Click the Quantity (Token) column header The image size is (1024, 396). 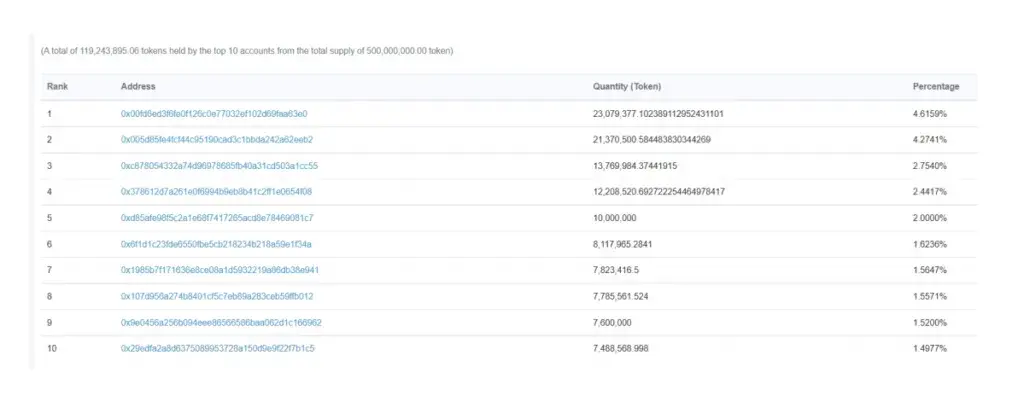click(627, 87)
